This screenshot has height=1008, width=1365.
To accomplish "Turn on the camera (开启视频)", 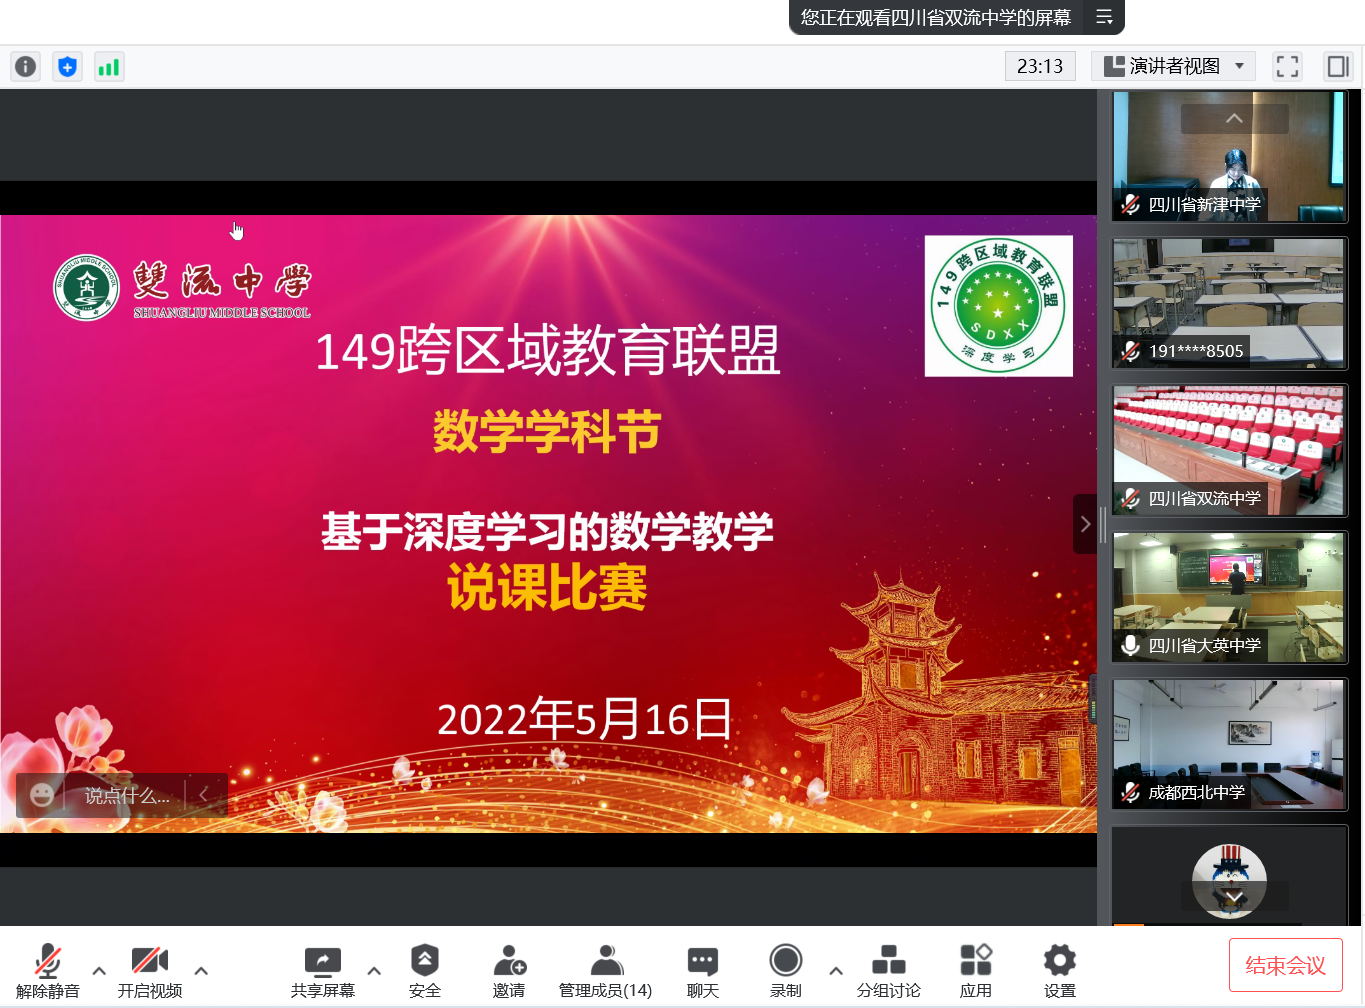I will click(x=149, y=971).
